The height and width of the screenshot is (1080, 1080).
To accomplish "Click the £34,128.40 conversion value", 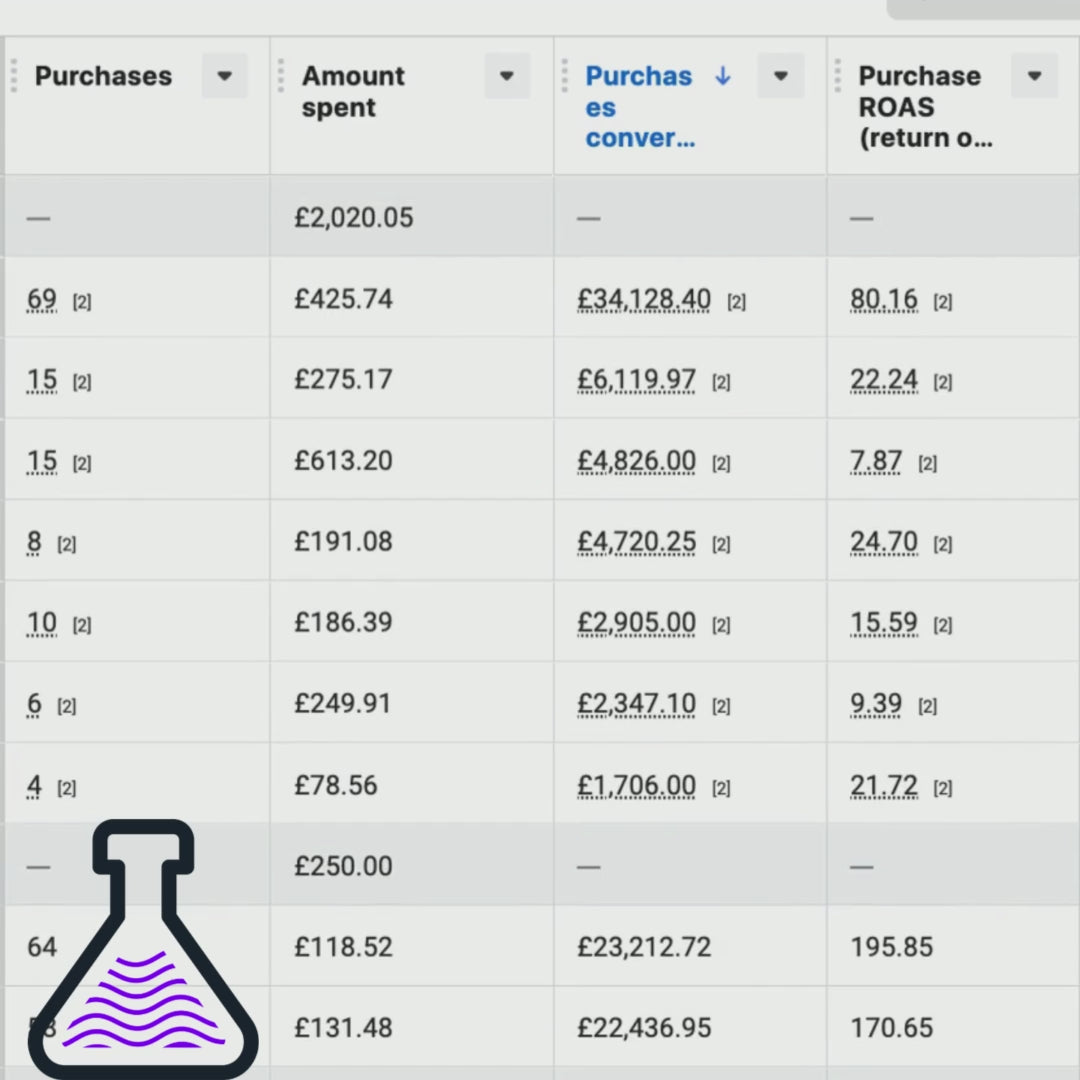I will [644, 299].
